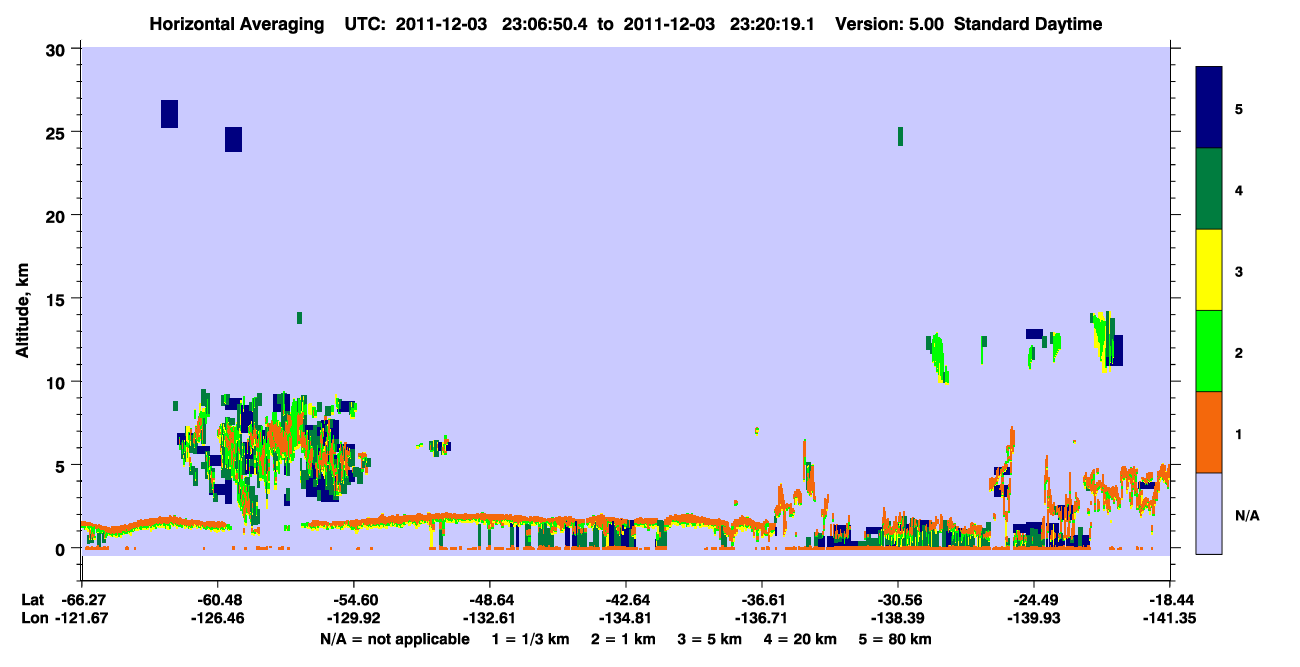Viewport: 1300px width, 667px height.
Task: Click the longitude value -141.35
Action: pos(1170,618)
